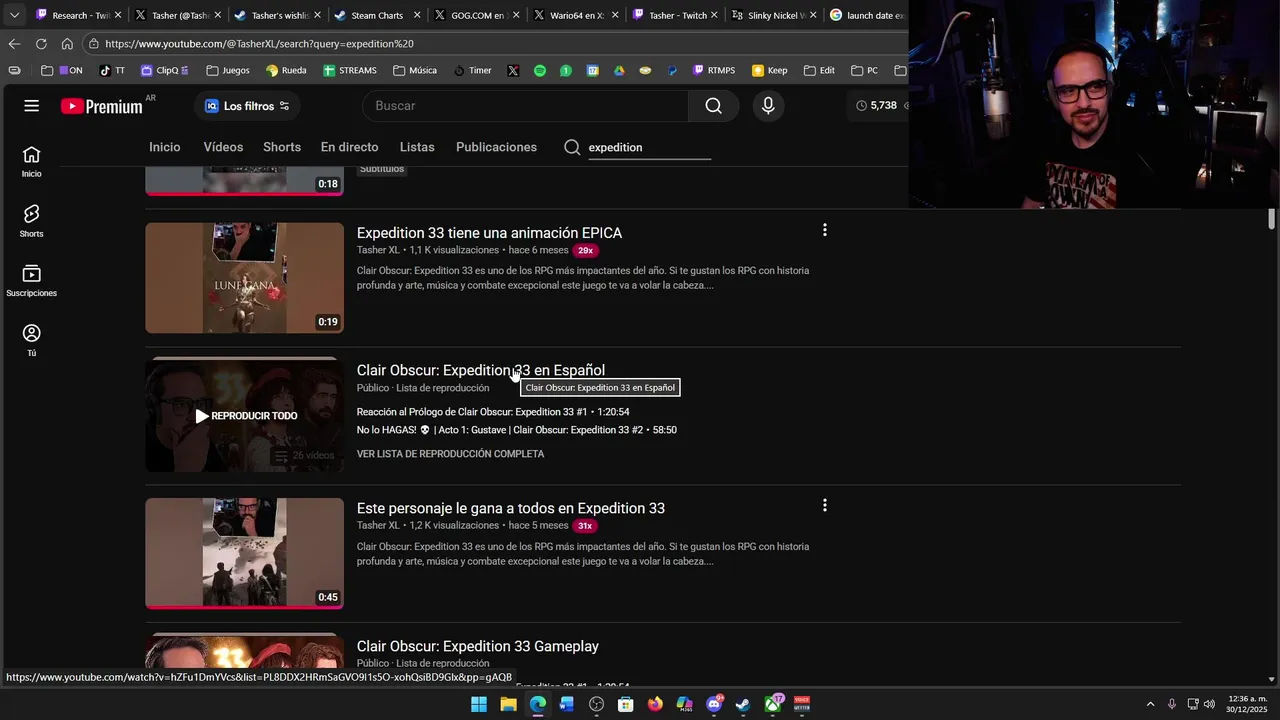Click the channel search field containing 'expedition'
This screenshot has width=1280, height=720.
(x=649, y=148)
